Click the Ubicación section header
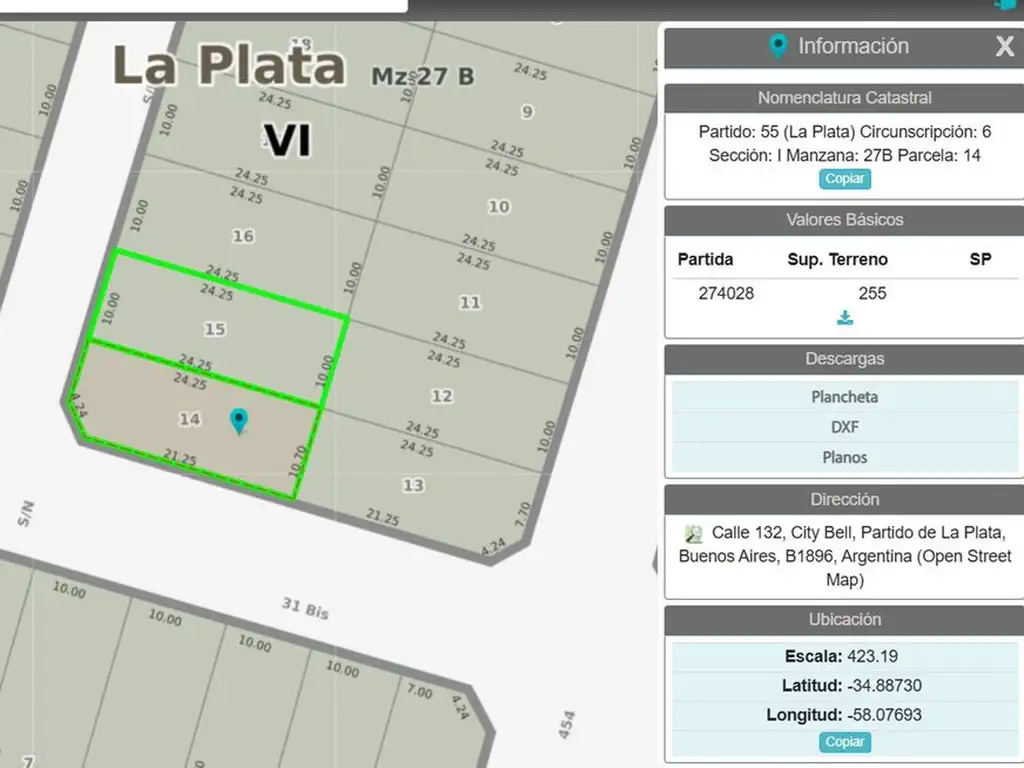 (845, 619)
